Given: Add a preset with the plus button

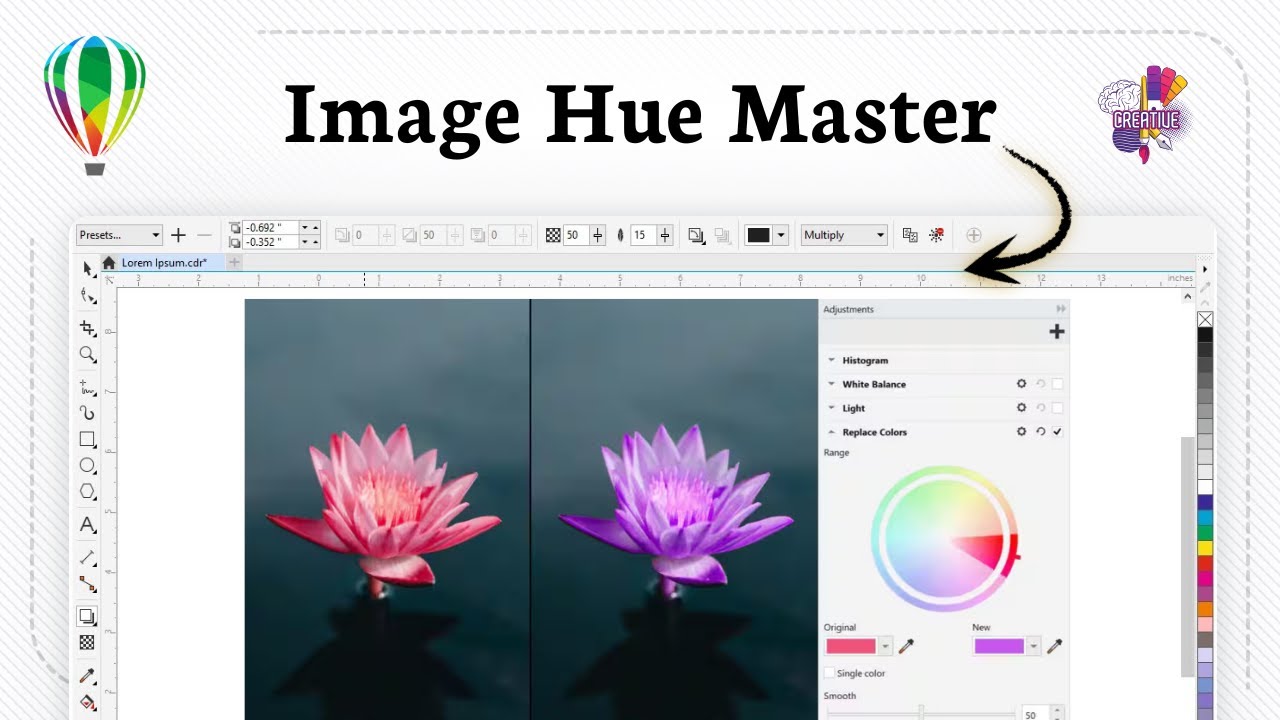Looking at the screenshot, I should [x=178, y=235].
